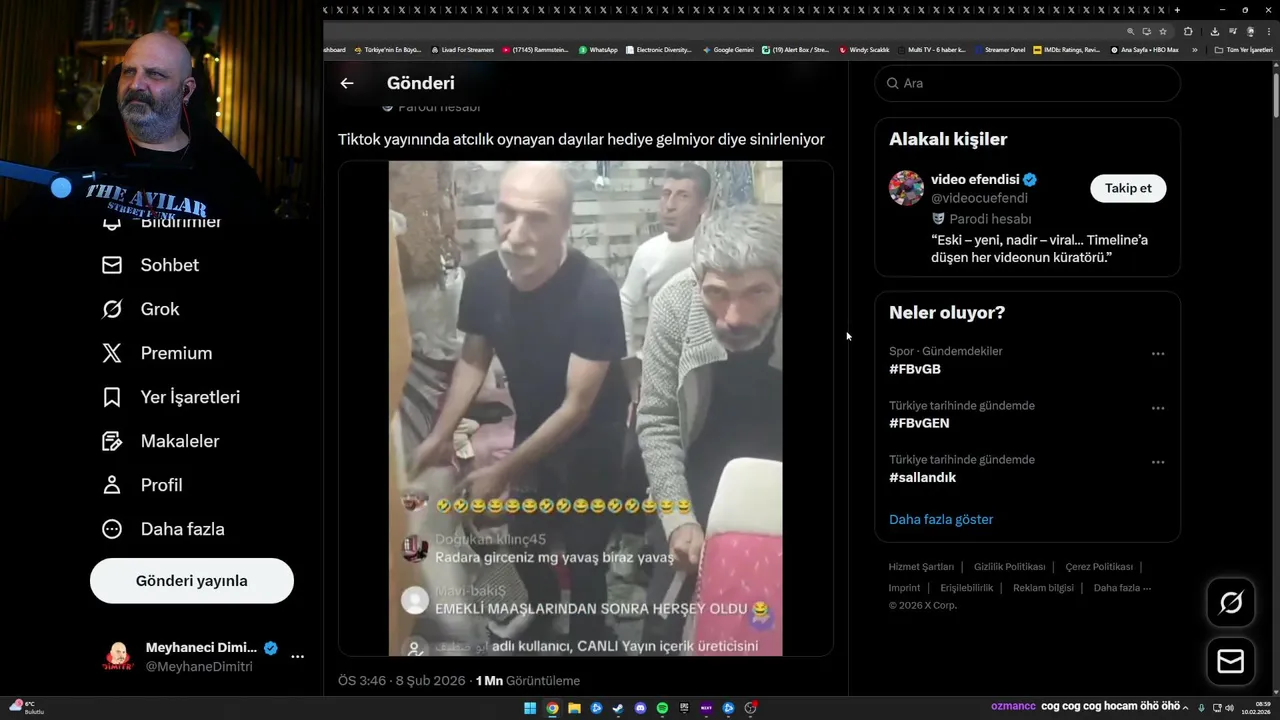
Task: Open the floating Grok button
Action: pyautogui.click(x=1231, y=602)
